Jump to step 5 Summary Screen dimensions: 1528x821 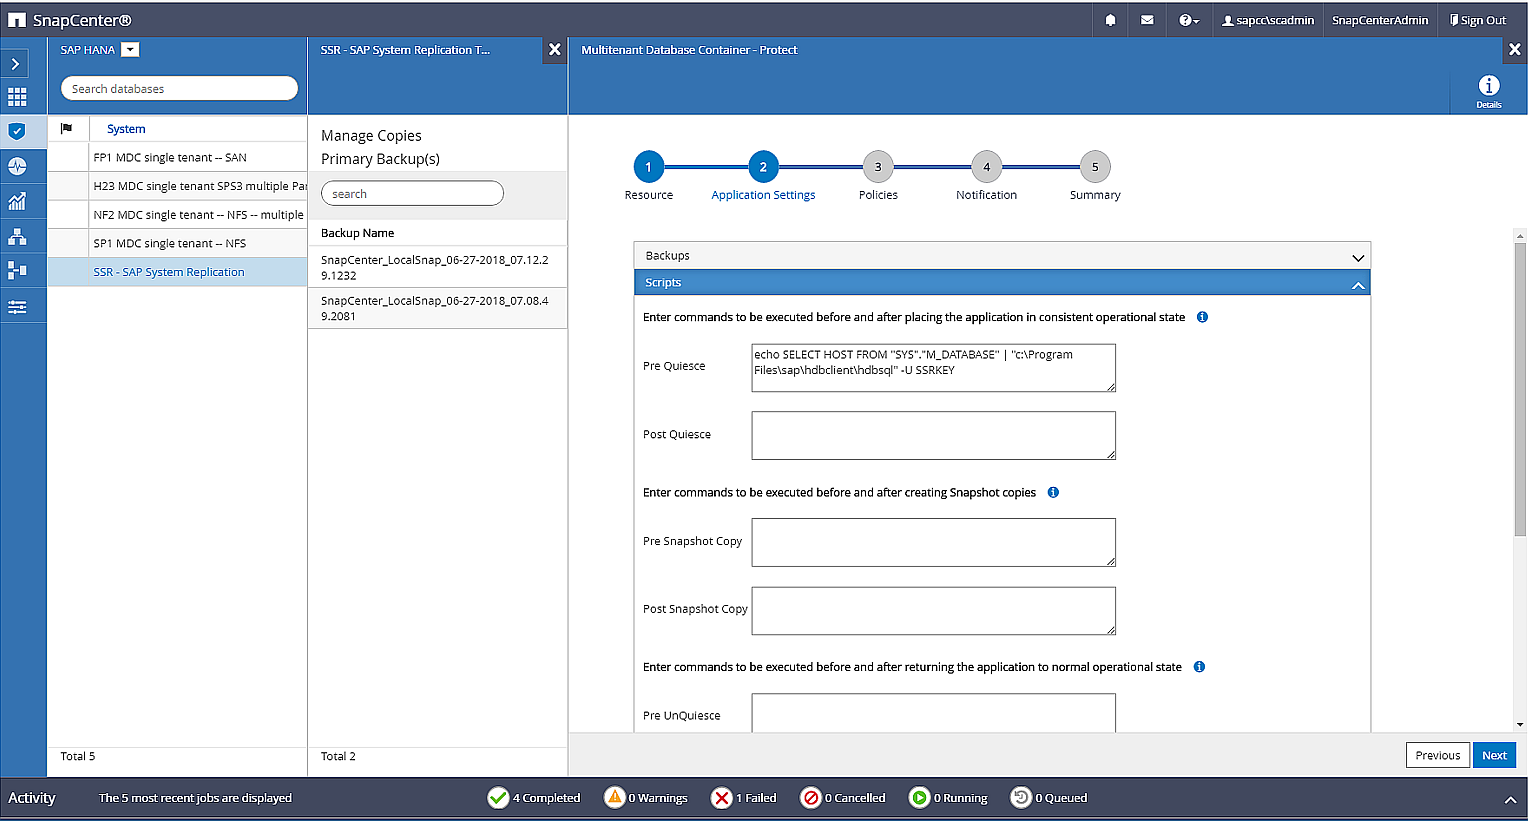point(1094,167)
